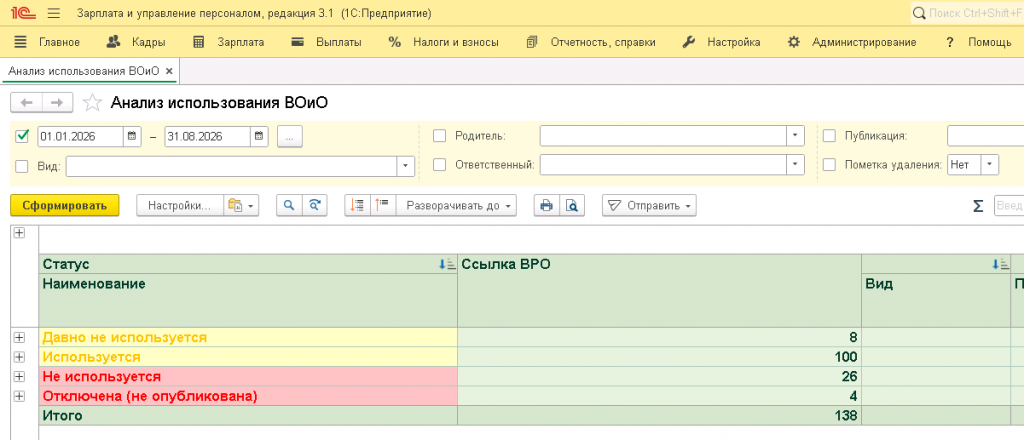Enable the Ответственный filter checkbox
Screen dimensions: 1024x440
pyautogui.click(x=440, y=165)
